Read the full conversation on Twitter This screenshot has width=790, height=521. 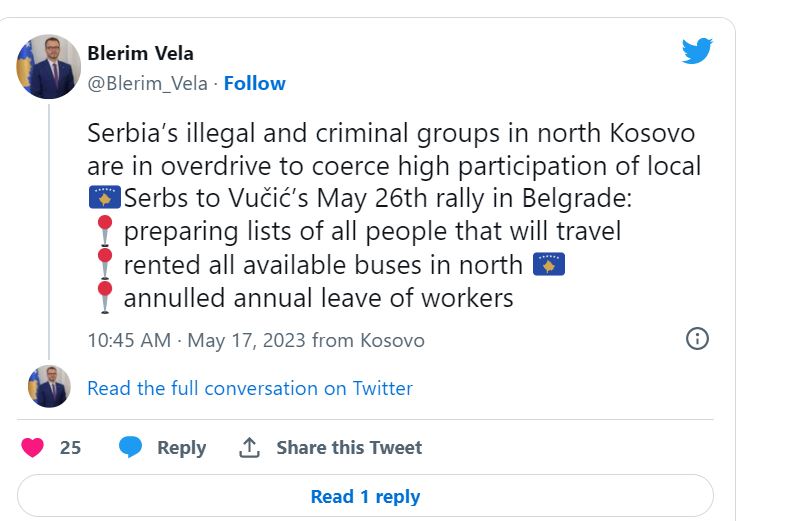click(x=250, y=388)
